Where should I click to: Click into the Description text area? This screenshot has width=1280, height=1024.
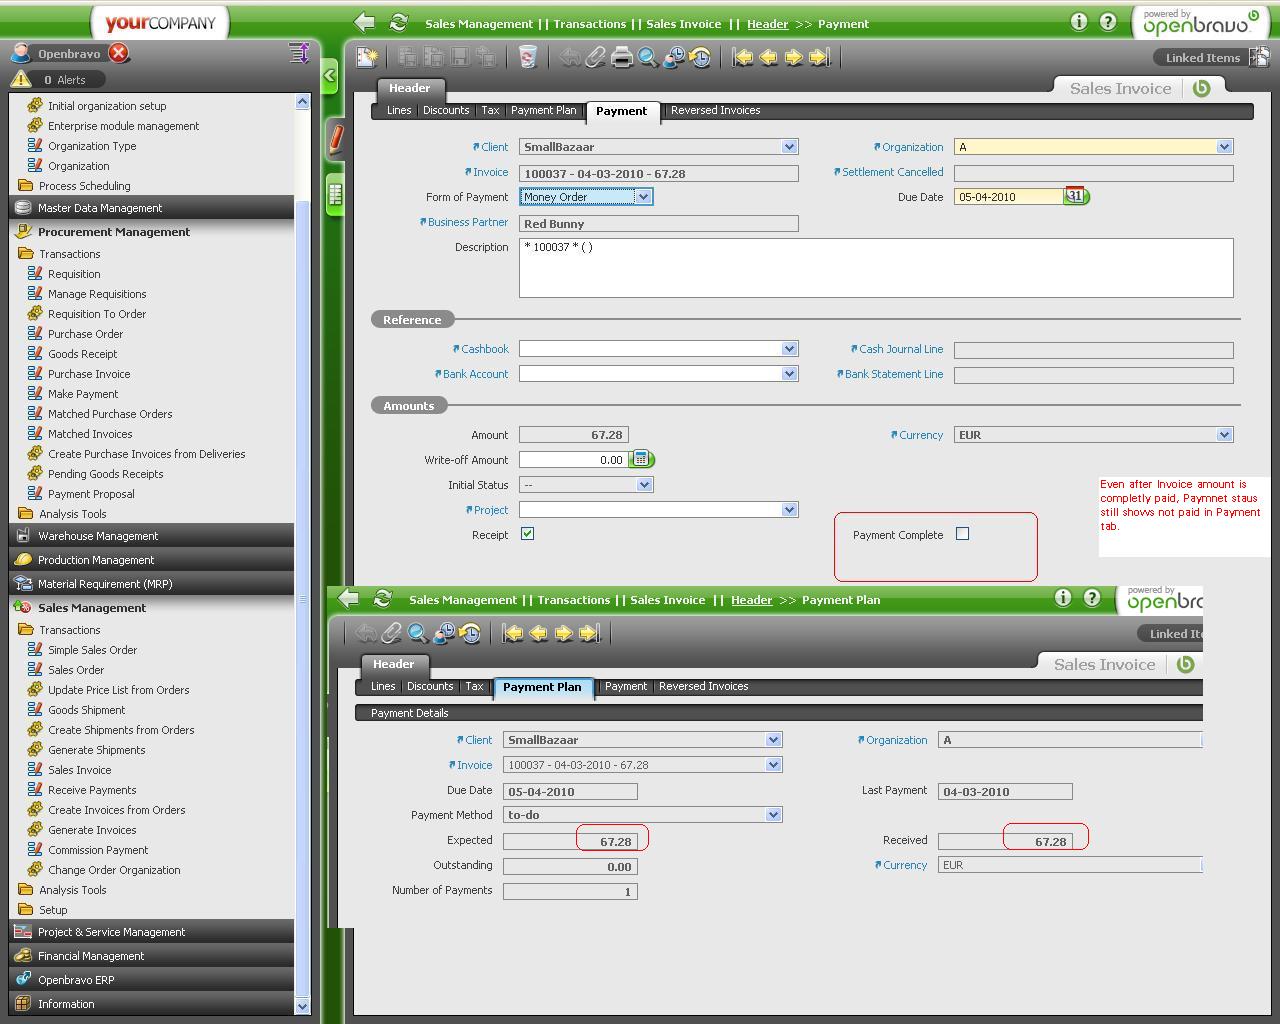pos(876,268)
